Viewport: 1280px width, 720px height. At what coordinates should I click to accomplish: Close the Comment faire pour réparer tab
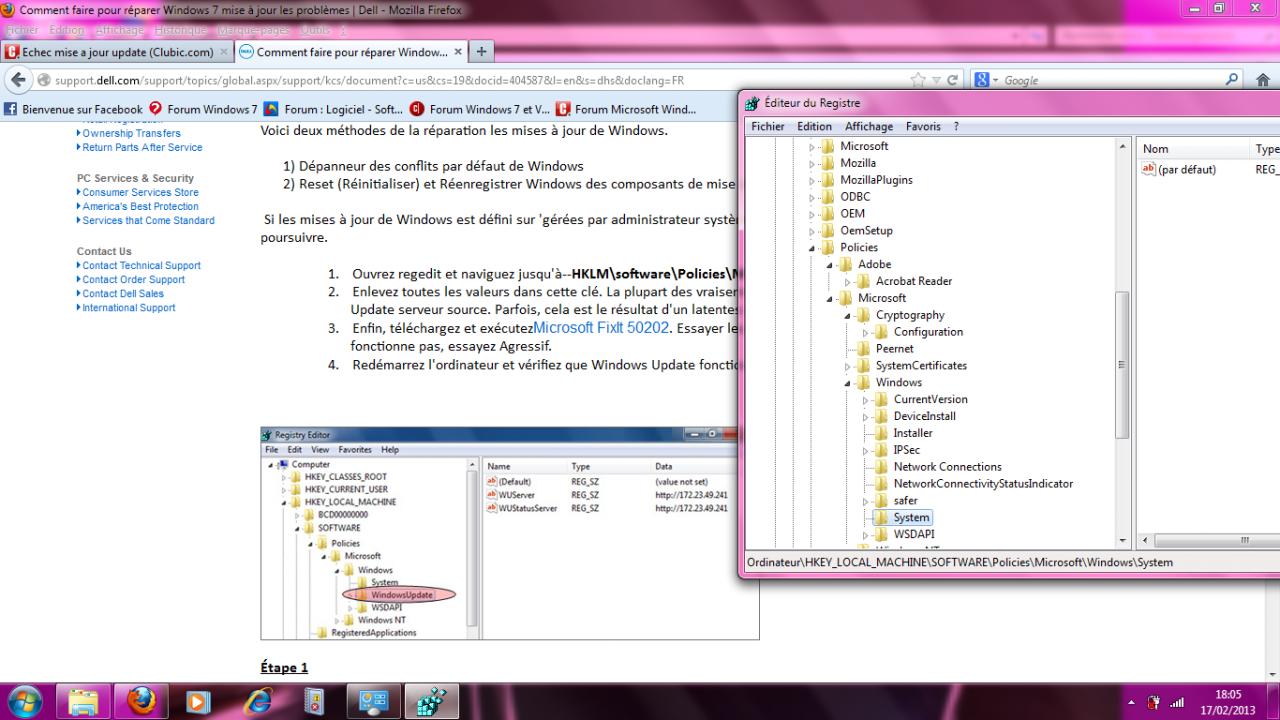[459, 52]
